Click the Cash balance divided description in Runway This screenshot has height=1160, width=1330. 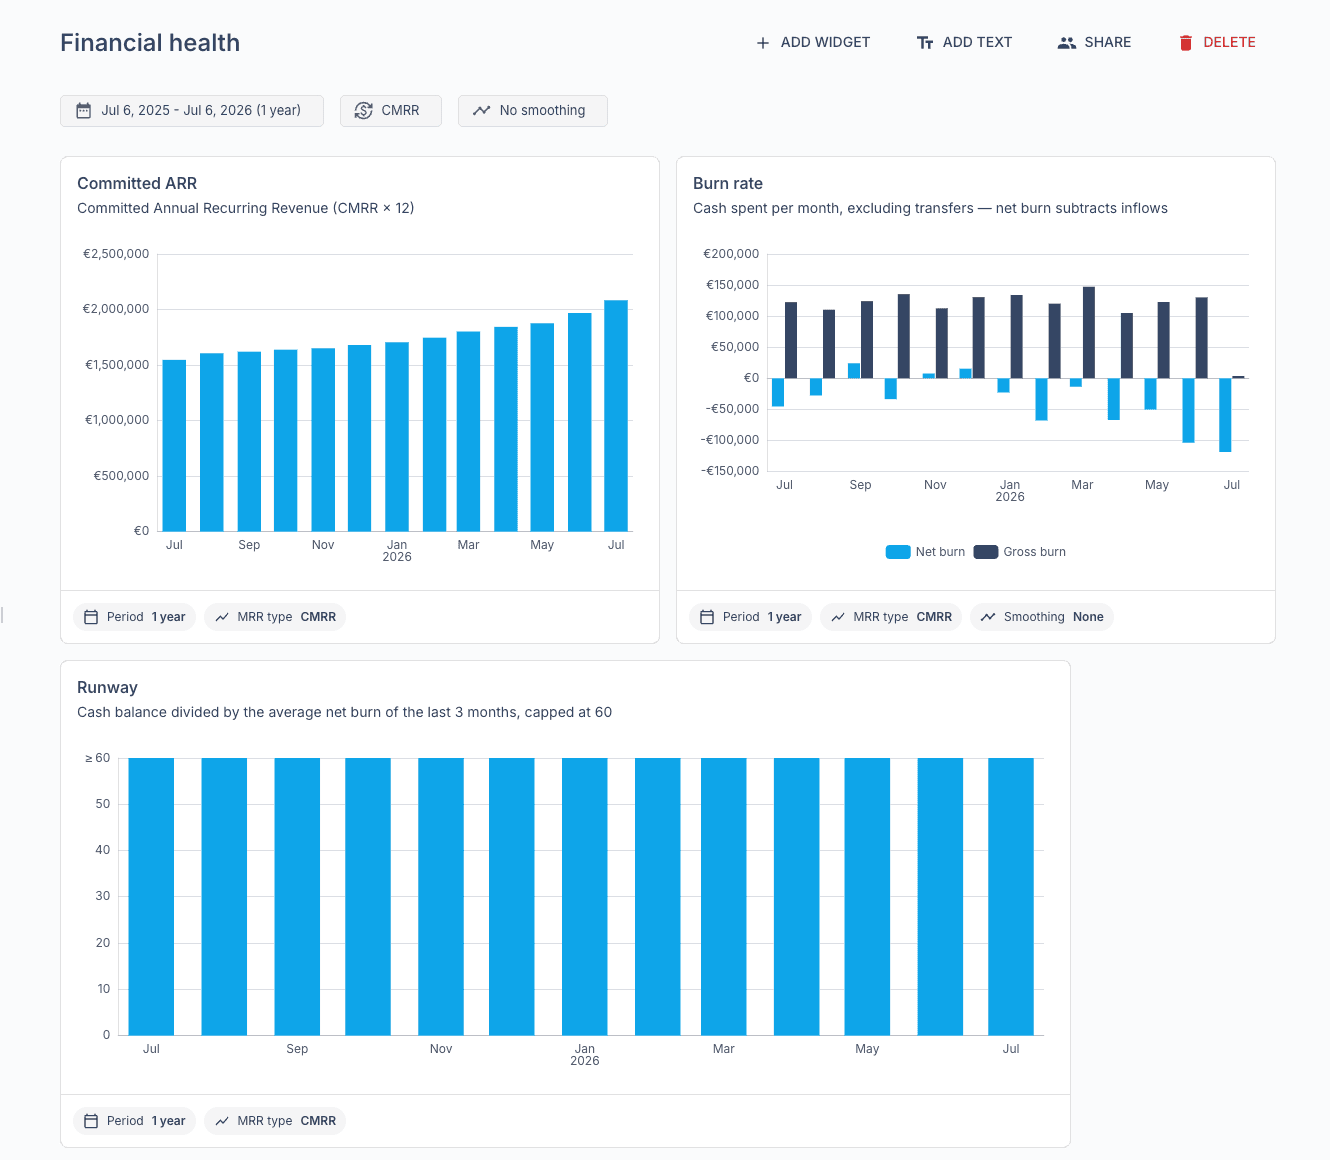(344, 712)
